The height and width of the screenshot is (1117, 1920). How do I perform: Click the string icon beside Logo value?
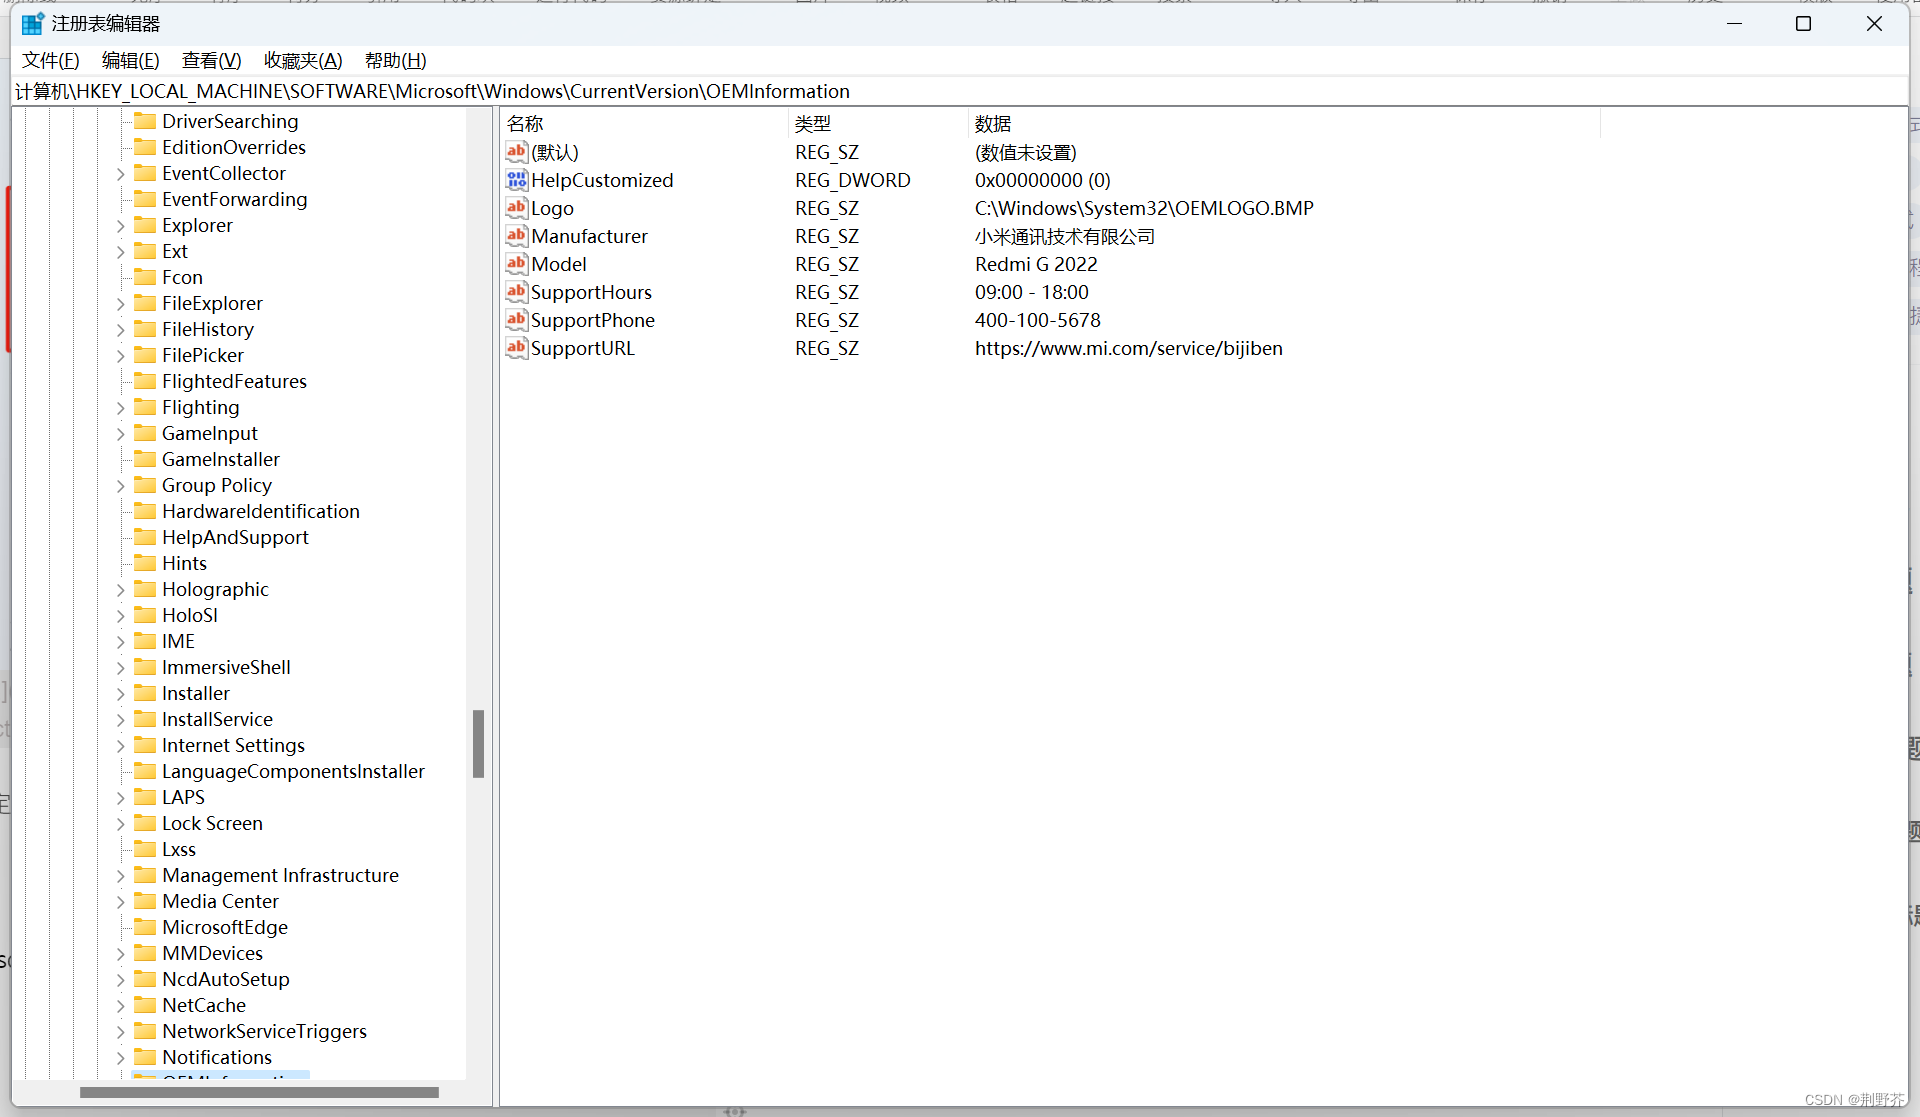point(516,208)
